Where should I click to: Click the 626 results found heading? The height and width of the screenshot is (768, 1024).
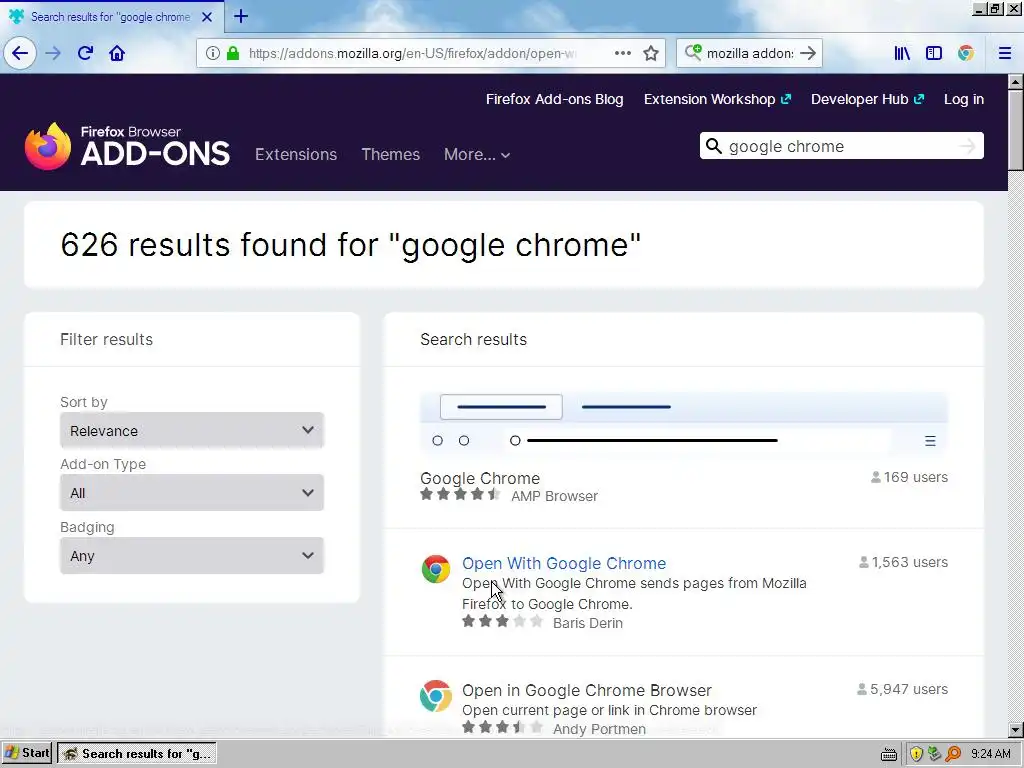coord(351,245)
